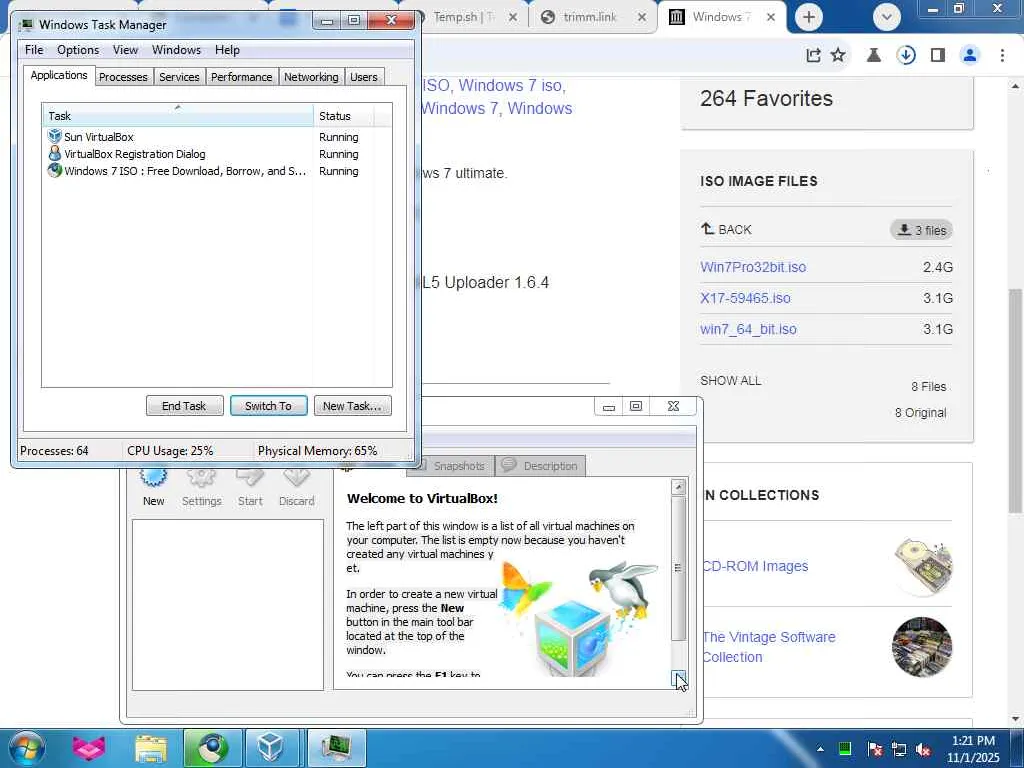Switch to the Processes tab
Viewport: 1024px width, 768px height.
pos(123,77)
